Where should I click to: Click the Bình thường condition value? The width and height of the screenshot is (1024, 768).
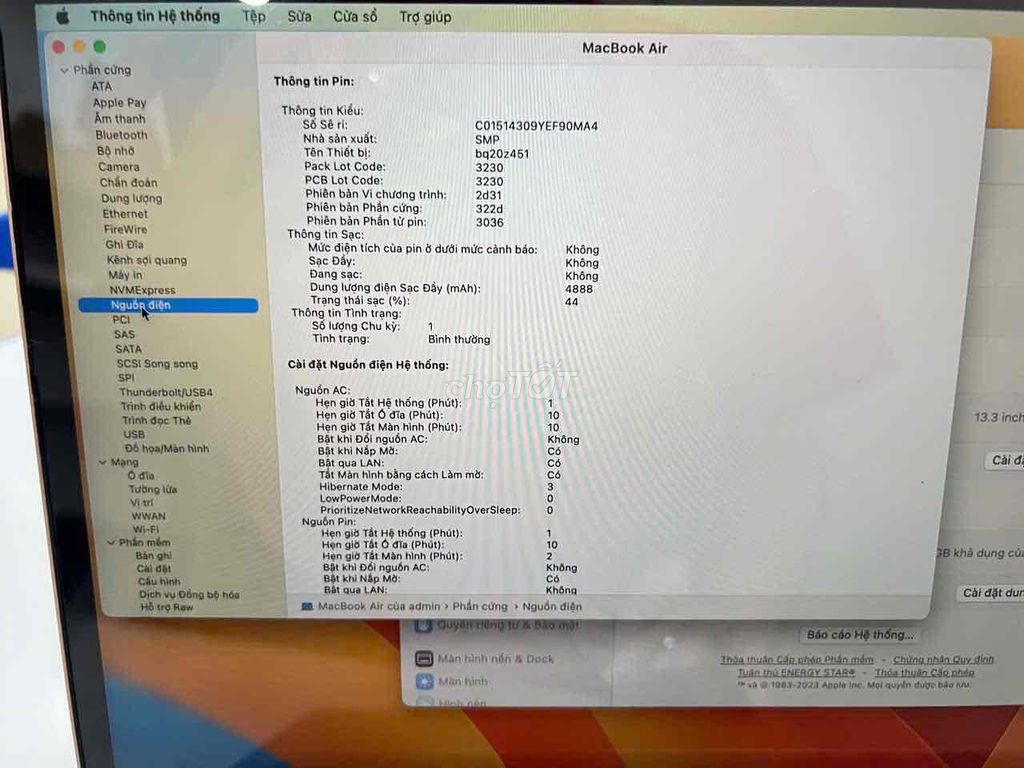pos(459,339)
